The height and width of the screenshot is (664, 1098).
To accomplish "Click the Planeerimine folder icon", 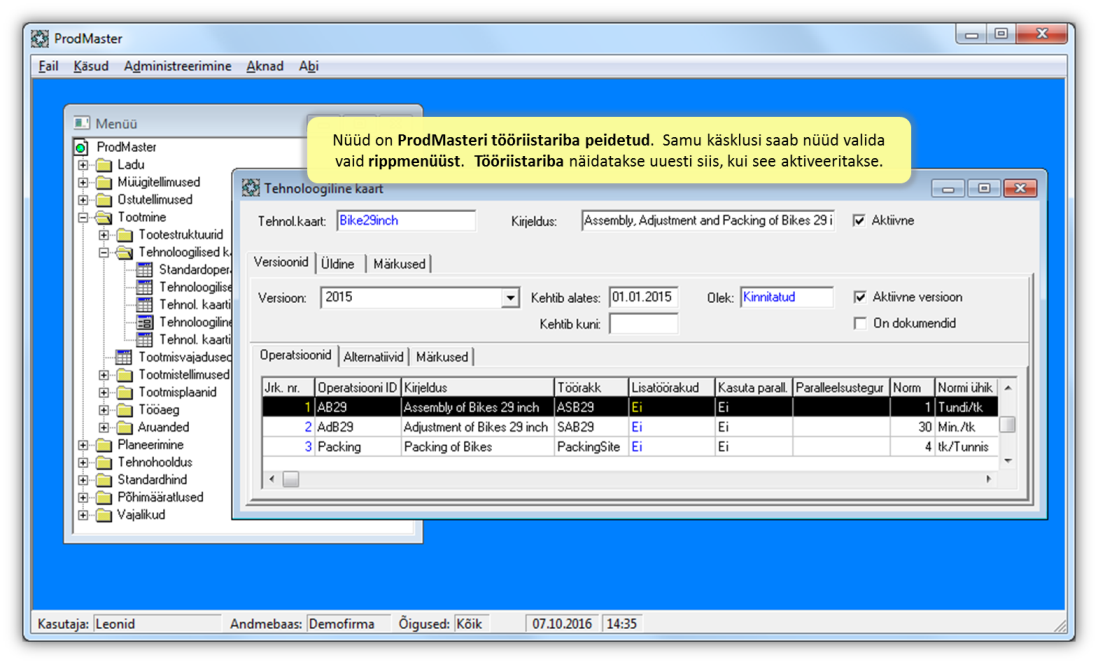I will pos(104,445).
